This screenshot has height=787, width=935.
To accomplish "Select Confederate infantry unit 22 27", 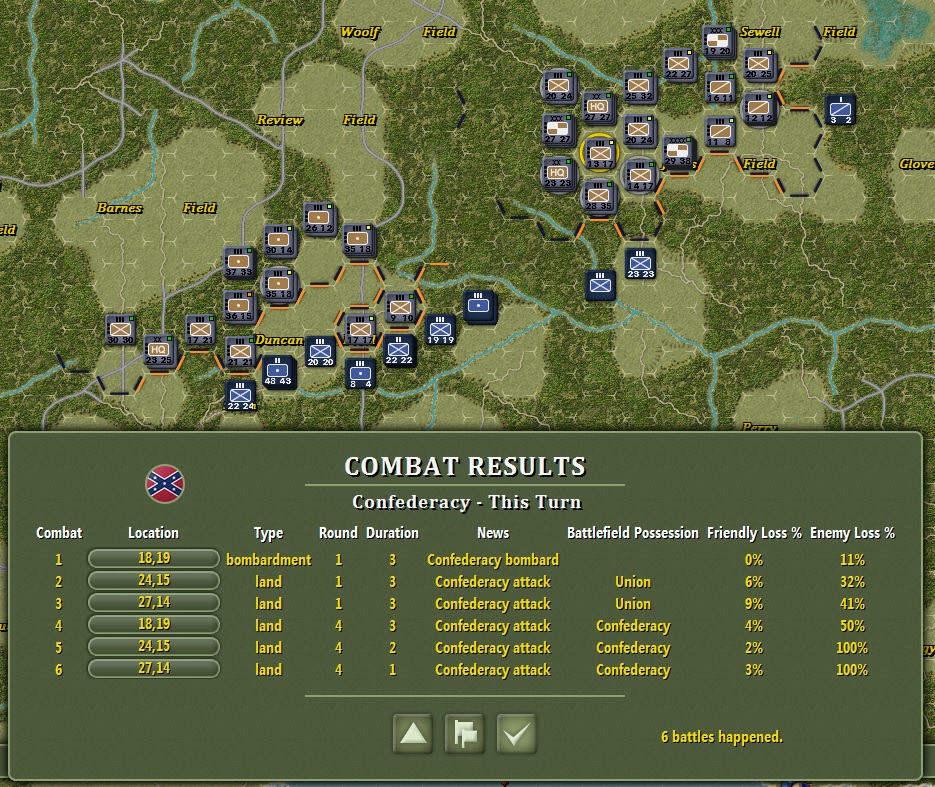I will click(x=679, y=64).
